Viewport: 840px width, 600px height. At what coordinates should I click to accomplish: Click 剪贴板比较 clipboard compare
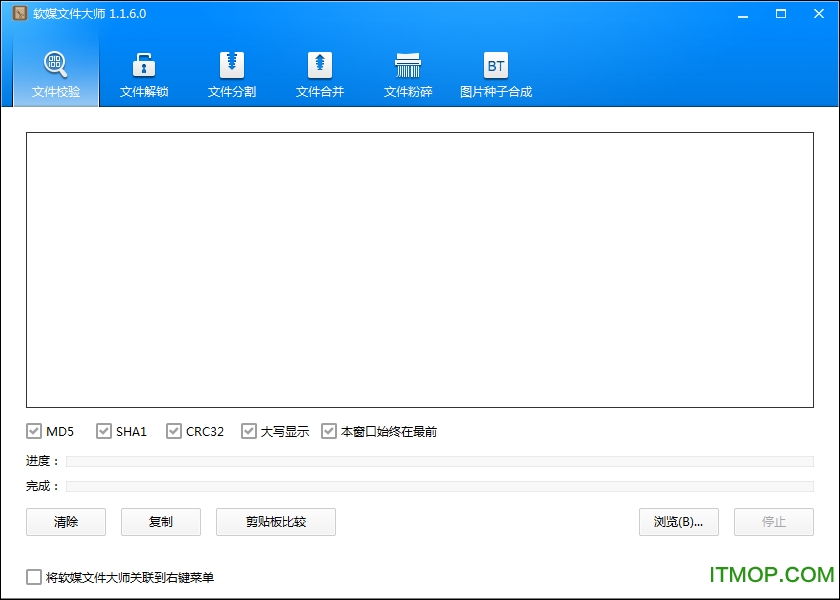click(x=276, y=522)
